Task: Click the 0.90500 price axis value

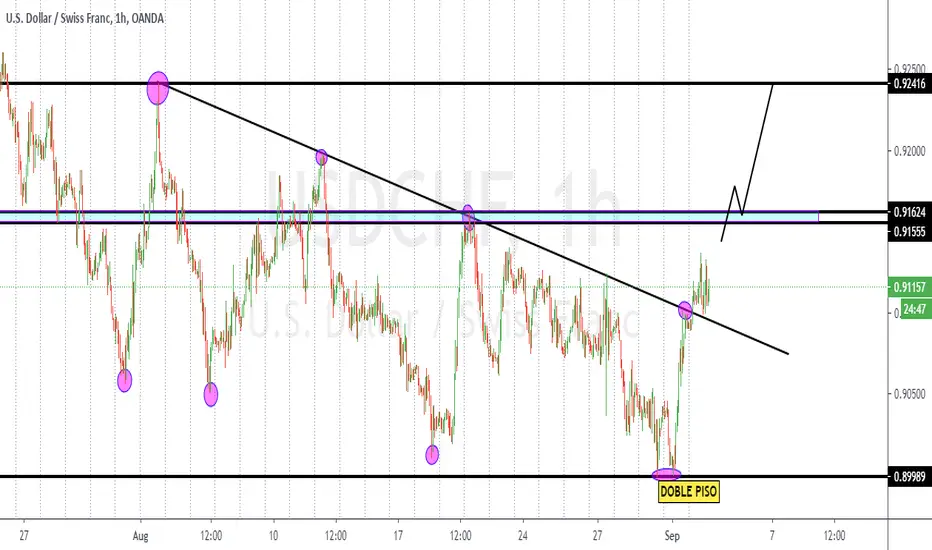Action: [x=910, y=394]
